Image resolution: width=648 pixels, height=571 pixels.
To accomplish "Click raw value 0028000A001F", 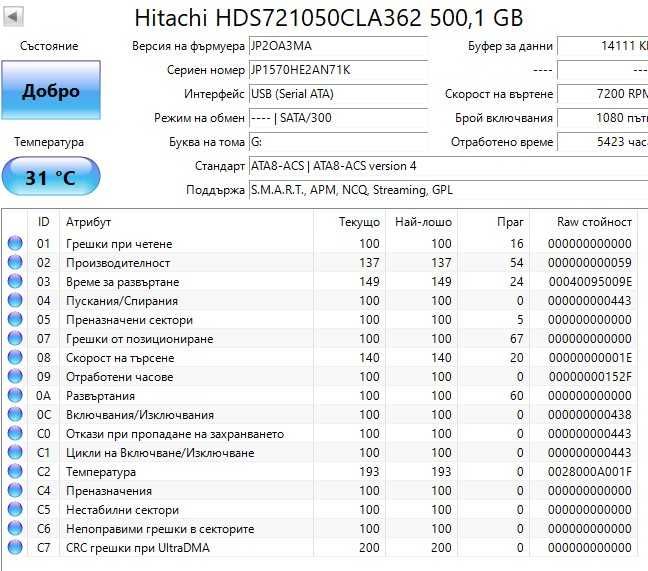I will (x=590, y=471).
